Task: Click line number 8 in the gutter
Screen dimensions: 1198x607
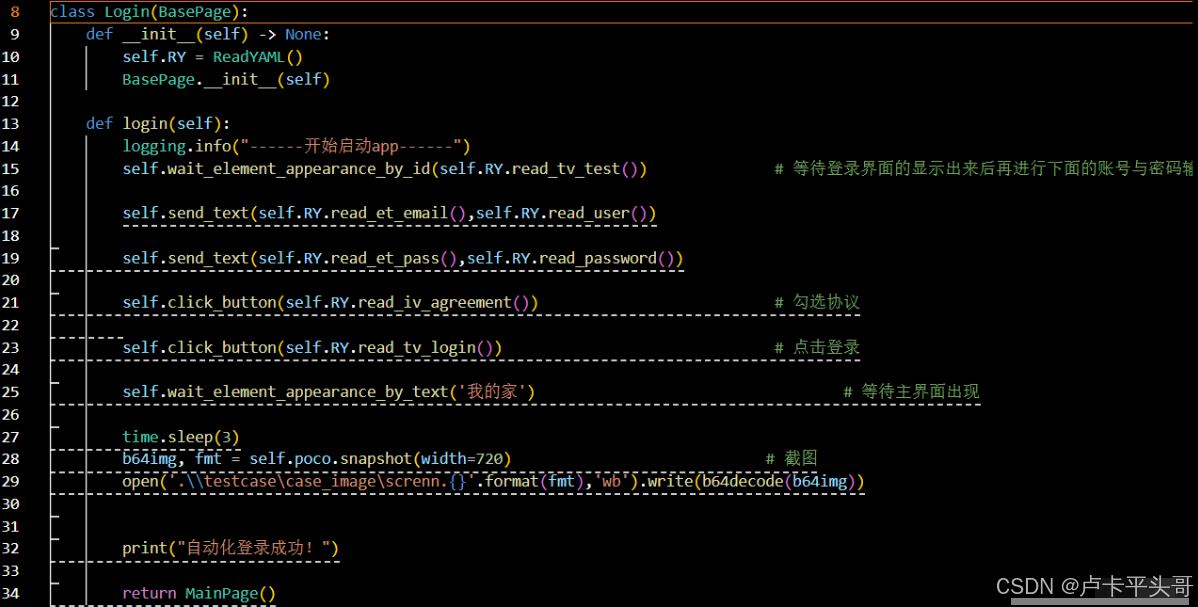Action: (x=15, y=12)
